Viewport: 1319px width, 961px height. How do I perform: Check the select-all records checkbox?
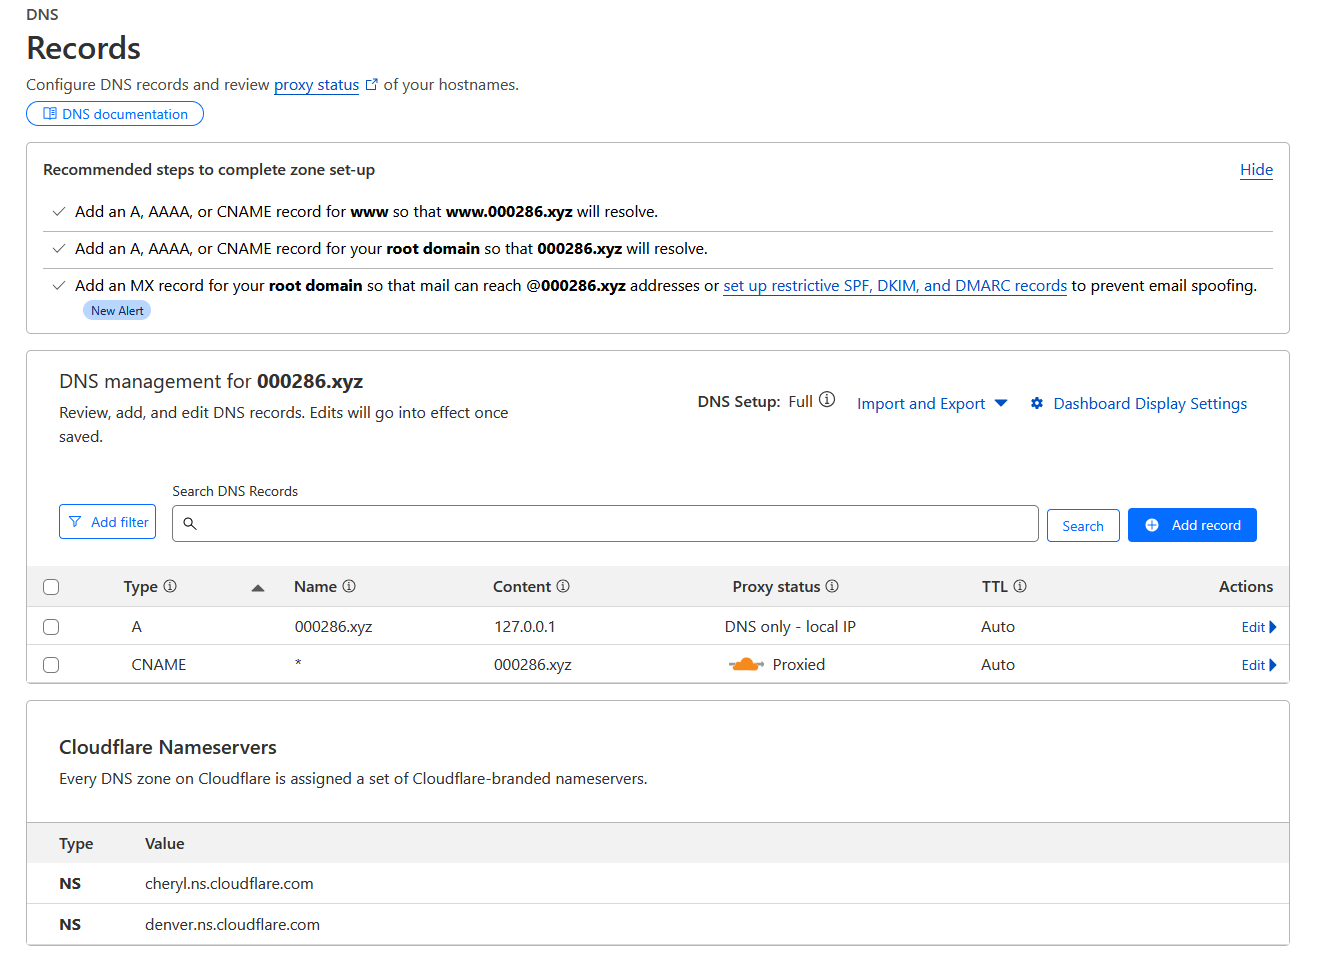click(x=51, y=587)
